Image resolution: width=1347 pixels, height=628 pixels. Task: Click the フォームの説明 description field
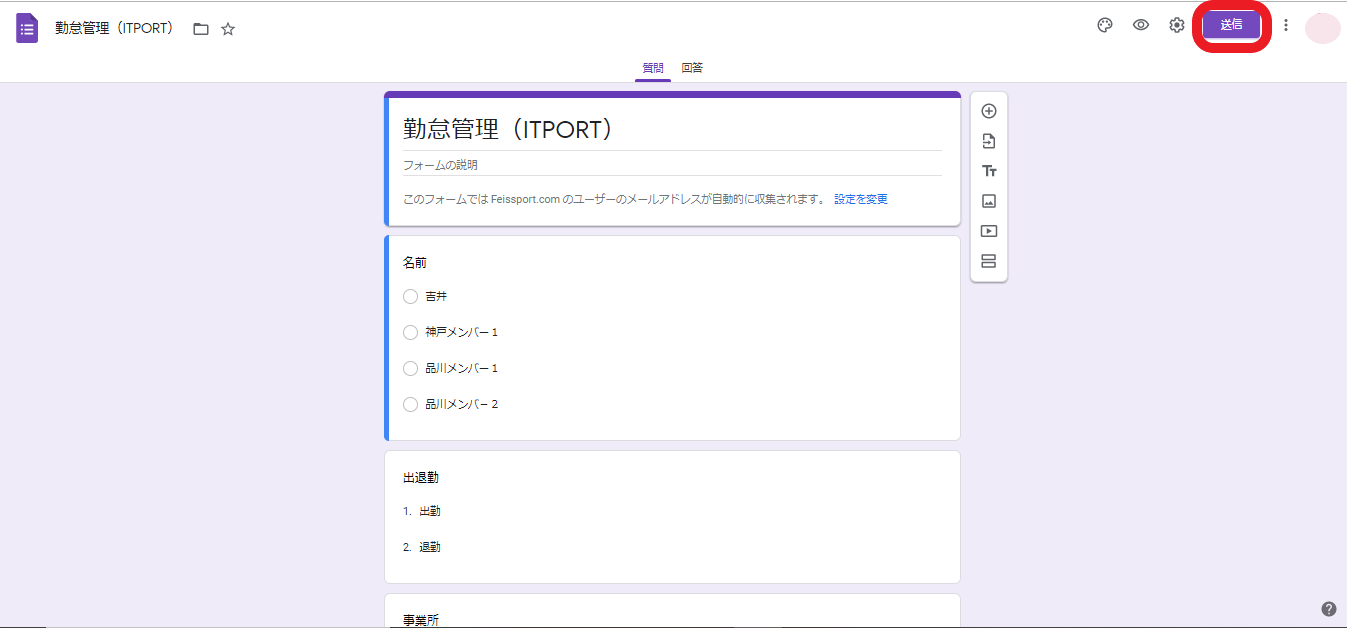[x=672, y=165]
